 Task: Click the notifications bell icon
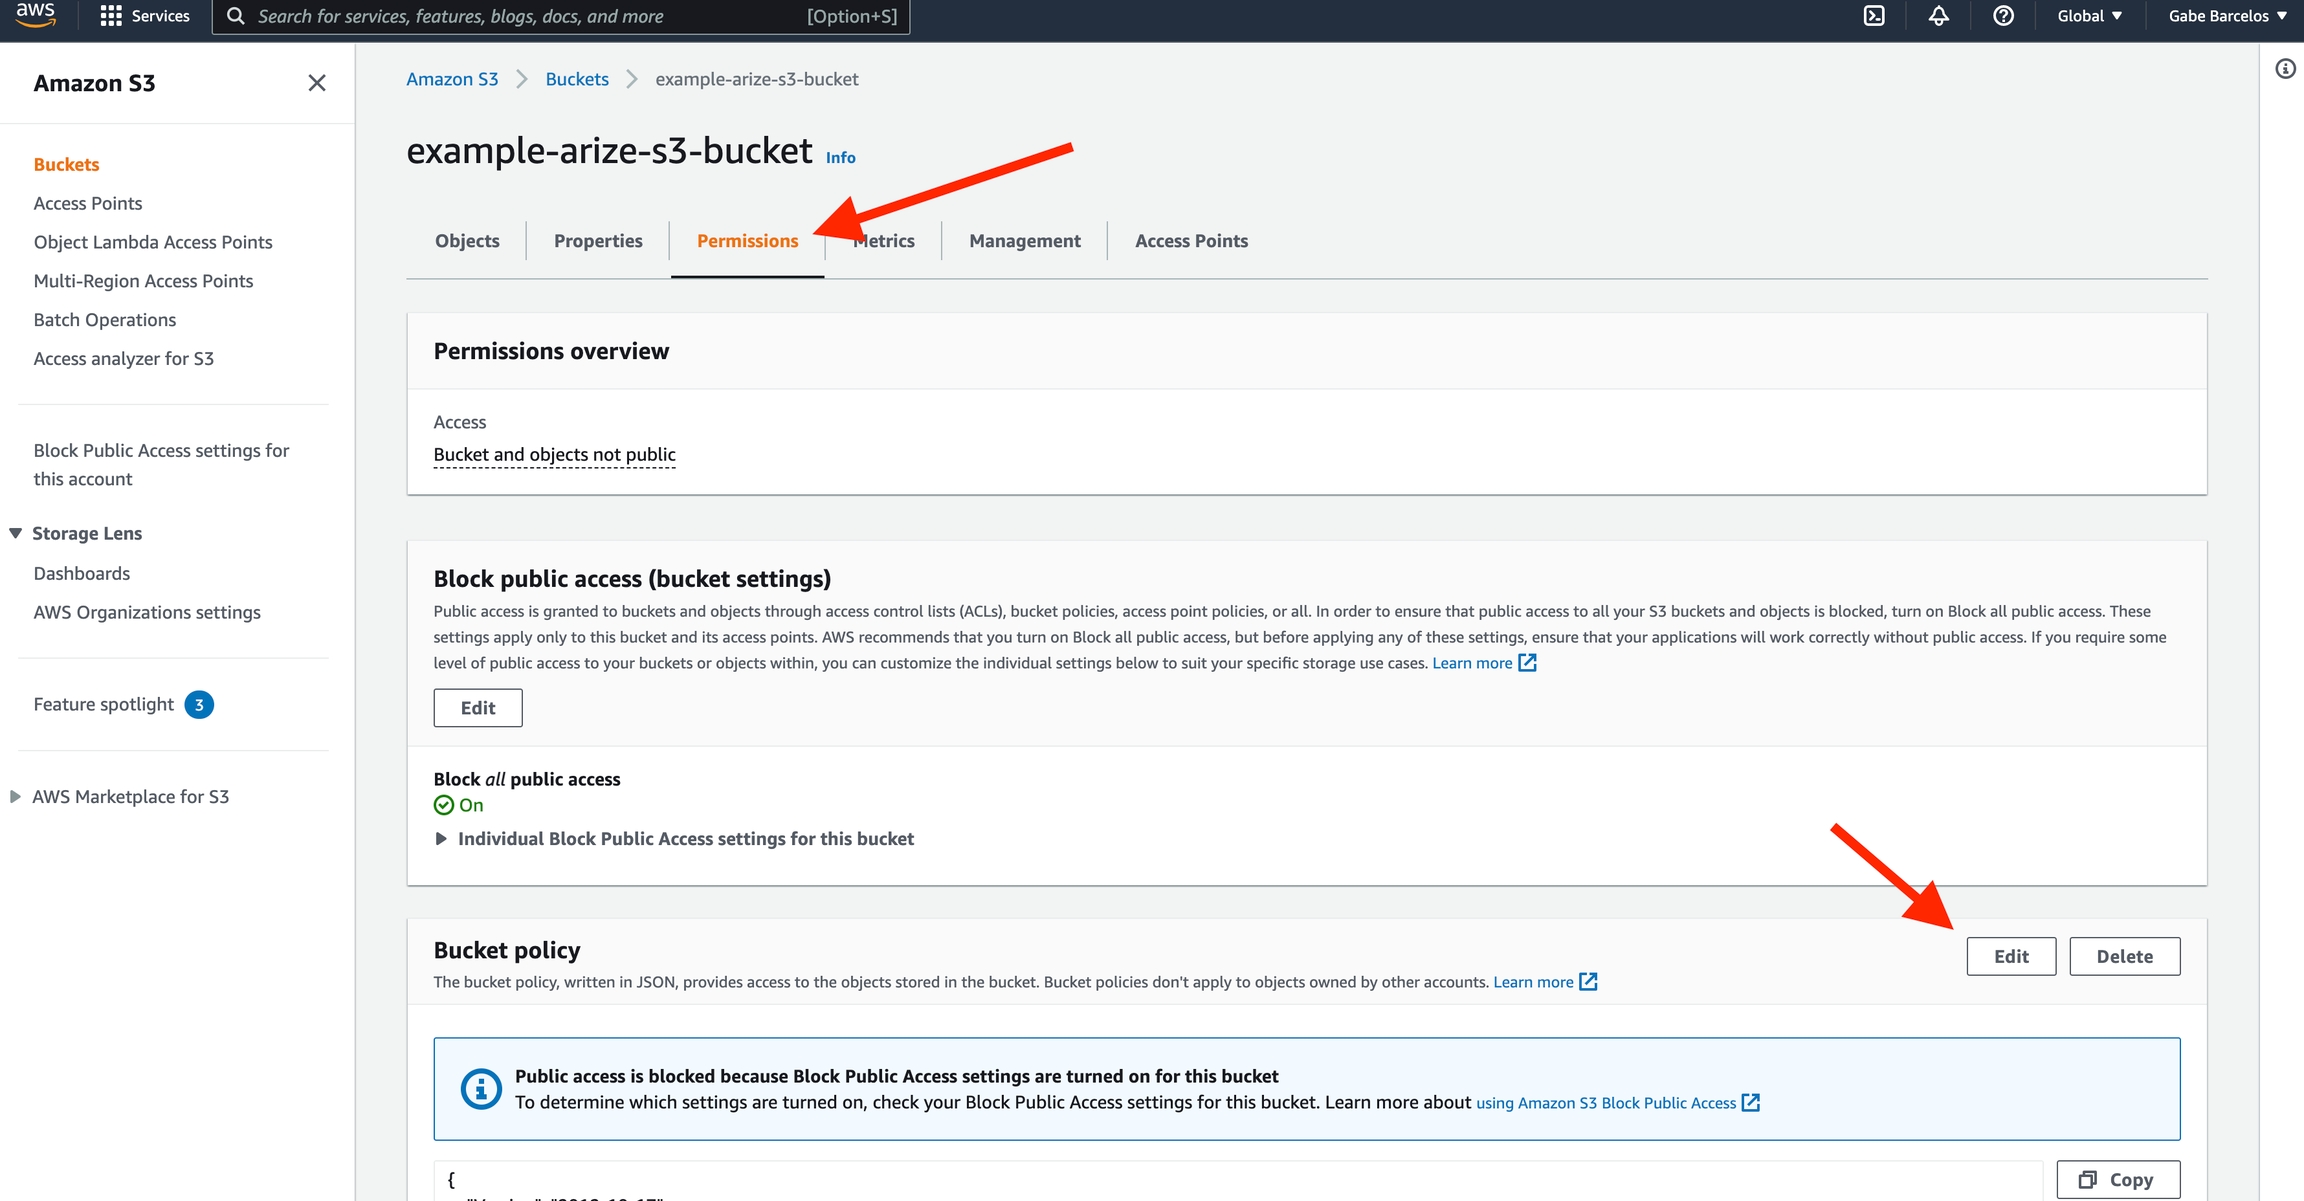(1938, 16)
